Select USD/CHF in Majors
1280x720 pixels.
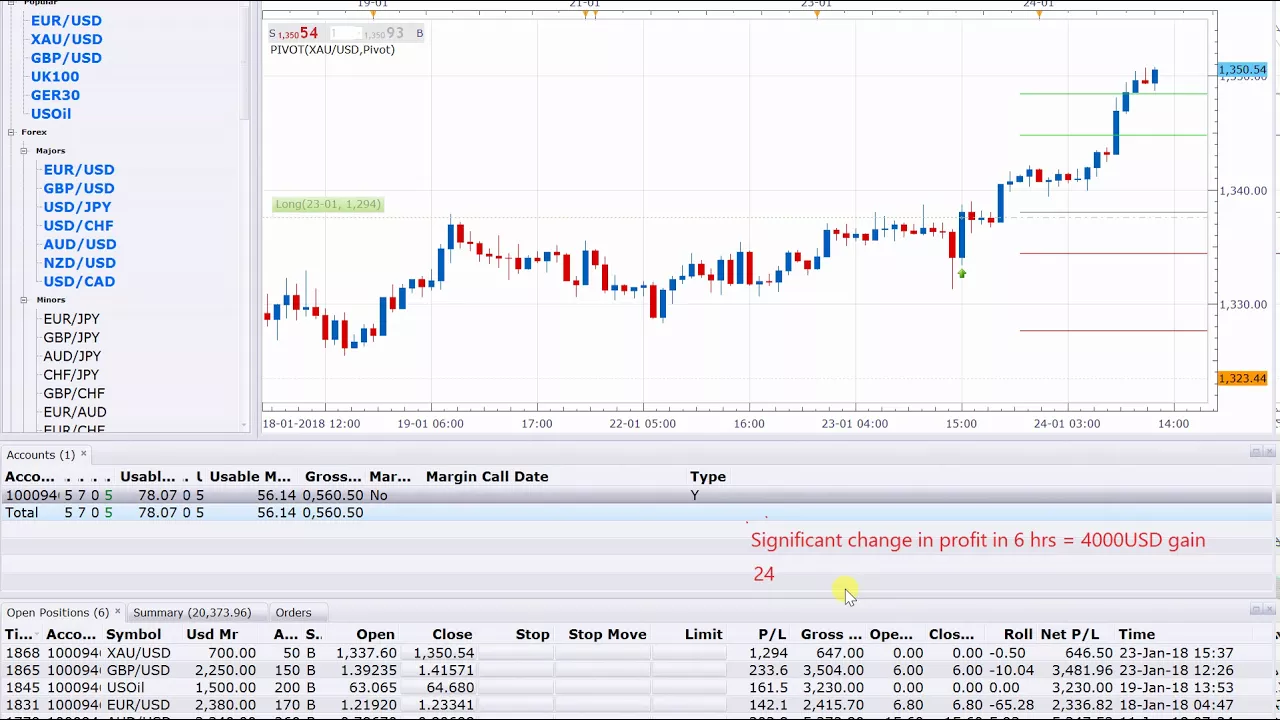coord(78,226)
